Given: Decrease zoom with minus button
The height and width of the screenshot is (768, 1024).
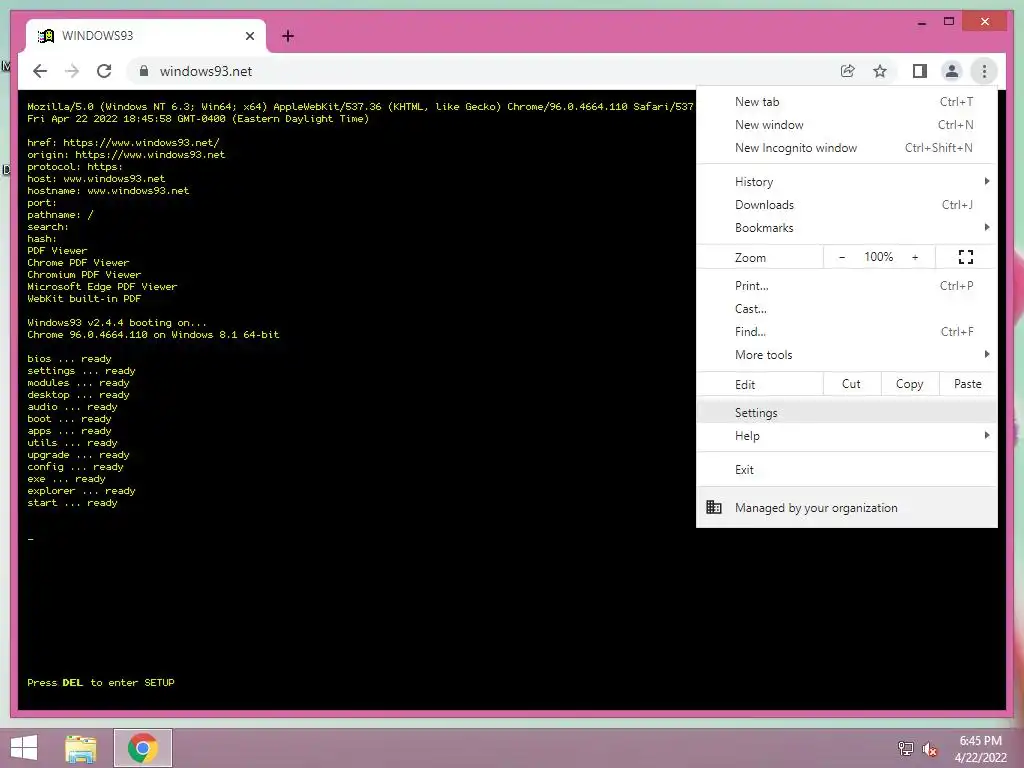Looking at the screenshot, I should 842,257.
